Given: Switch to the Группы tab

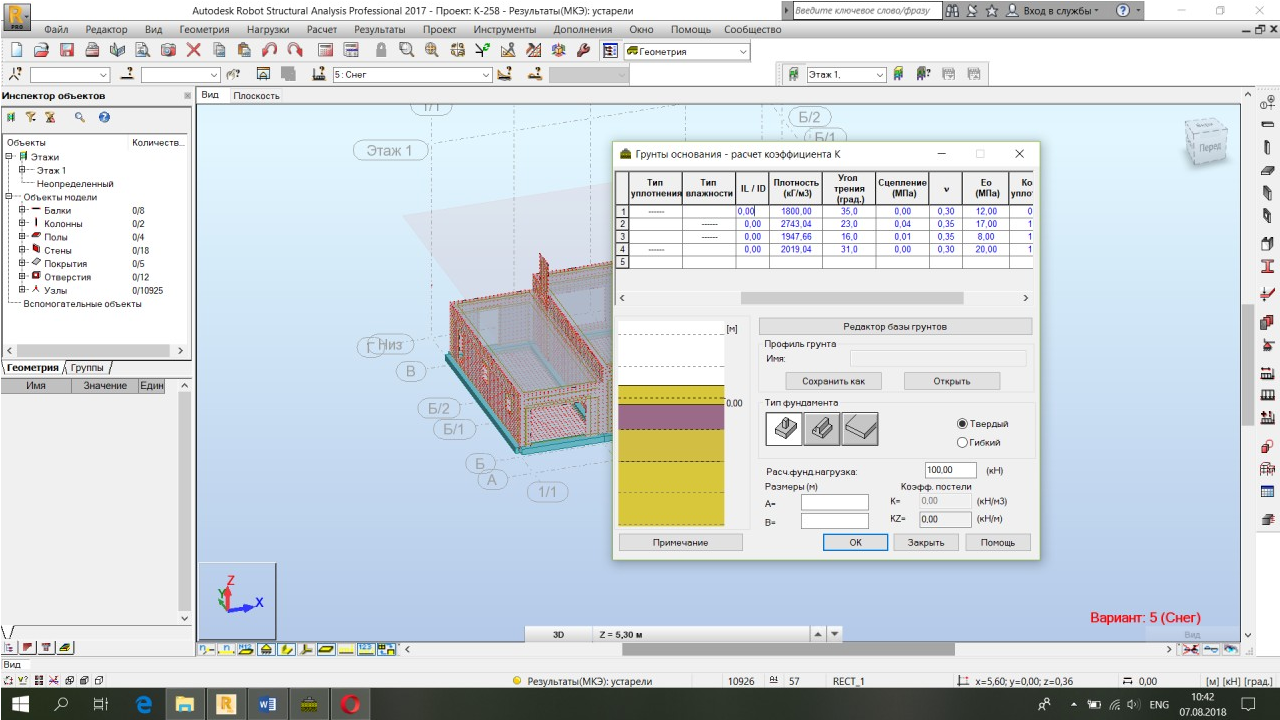Looking at the screenshot, I should point(86,367).
